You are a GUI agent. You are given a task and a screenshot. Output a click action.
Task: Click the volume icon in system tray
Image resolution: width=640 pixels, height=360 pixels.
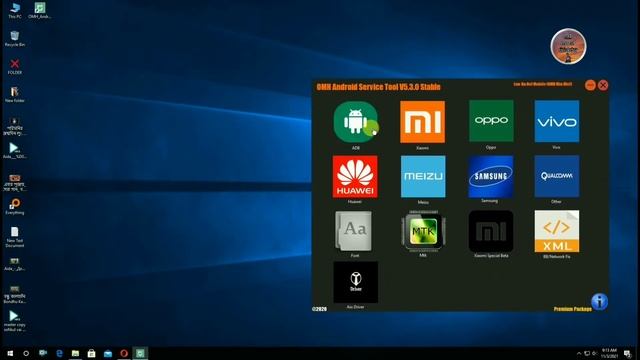pyautogui.click(x=595, y=353)
